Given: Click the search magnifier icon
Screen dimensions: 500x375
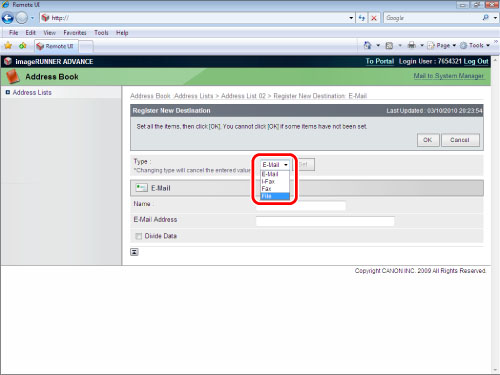Looking at the screenshot, I should click(x=486, y=18).
